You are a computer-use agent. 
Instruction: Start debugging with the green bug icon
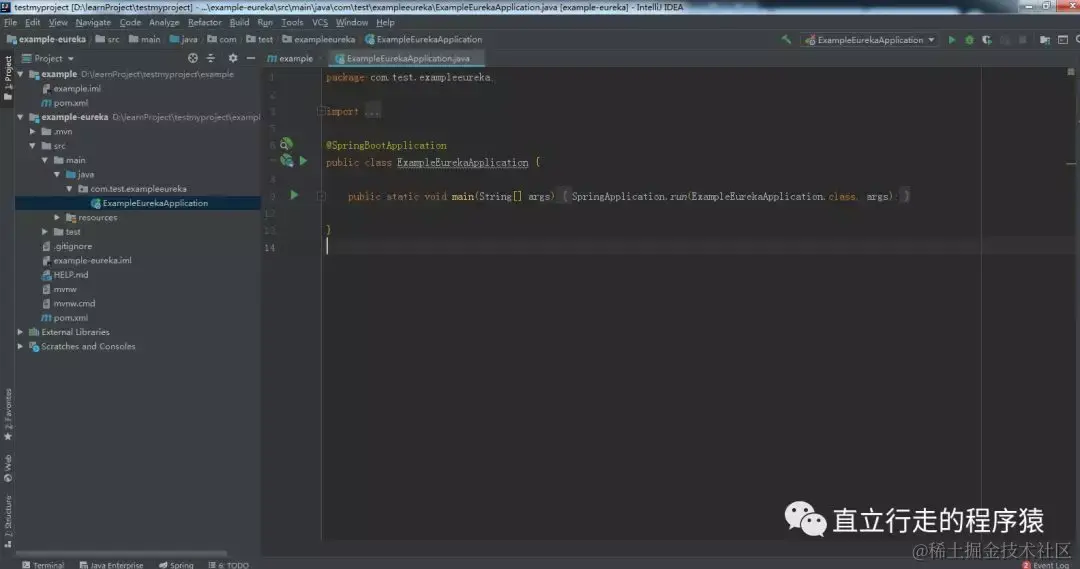tap(969, 40)
